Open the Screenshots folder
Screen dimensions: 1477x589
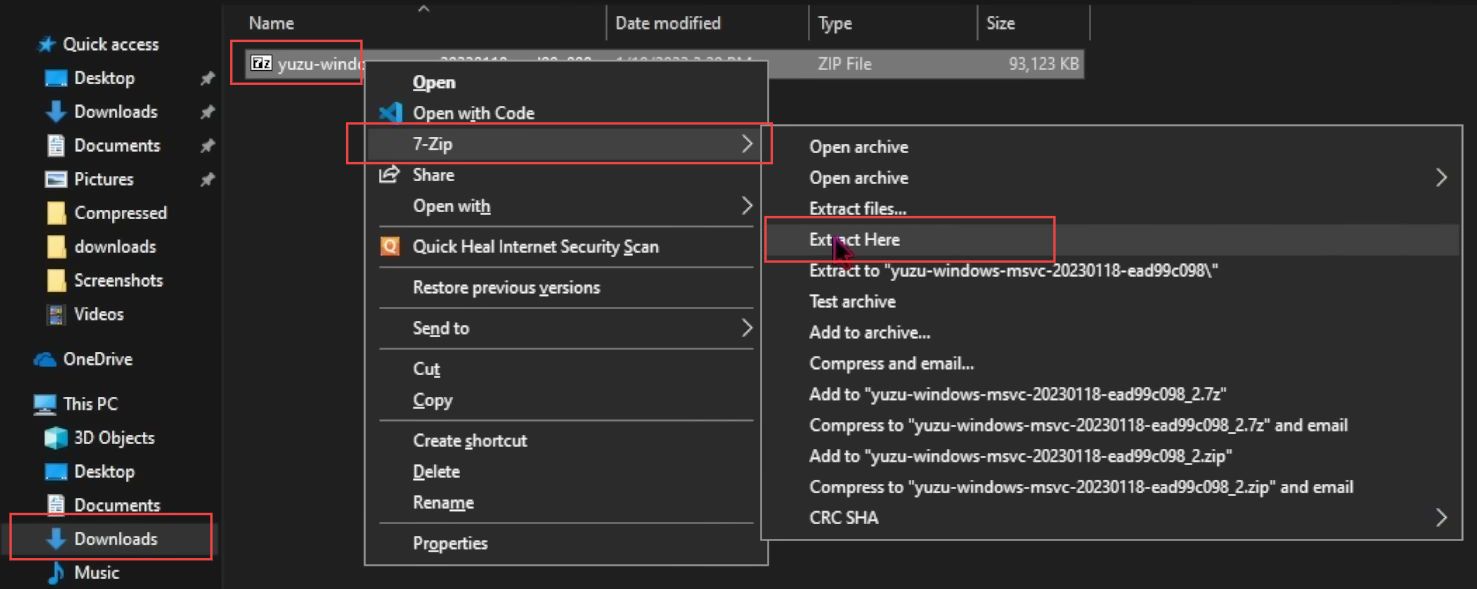(x=118, y=280)
